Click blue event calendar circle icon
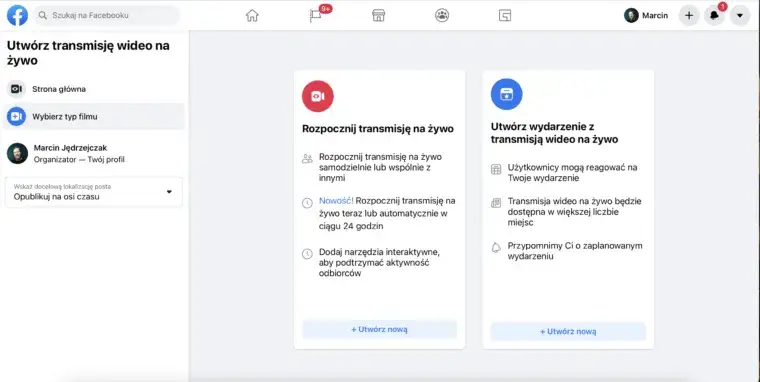 coord(507,94)
